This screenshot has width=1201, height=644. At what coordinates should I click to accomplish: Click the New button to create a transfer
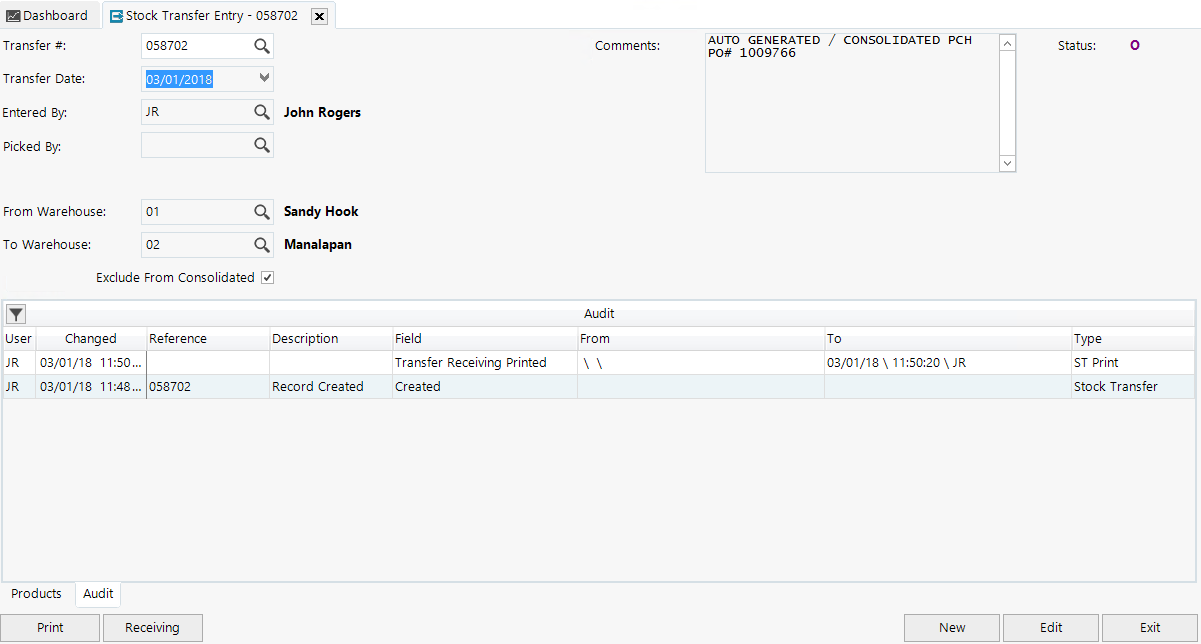pyautogui.click(x=950, y=627)
